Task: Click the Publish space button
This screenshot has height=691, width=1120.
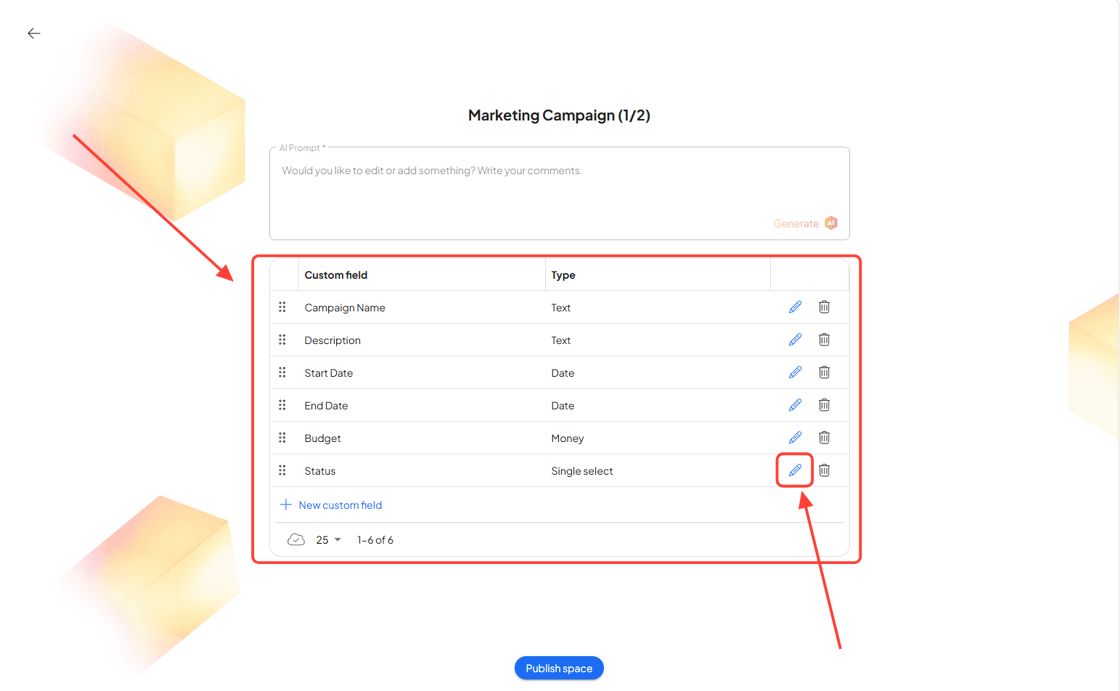Action: pos(559,668)
